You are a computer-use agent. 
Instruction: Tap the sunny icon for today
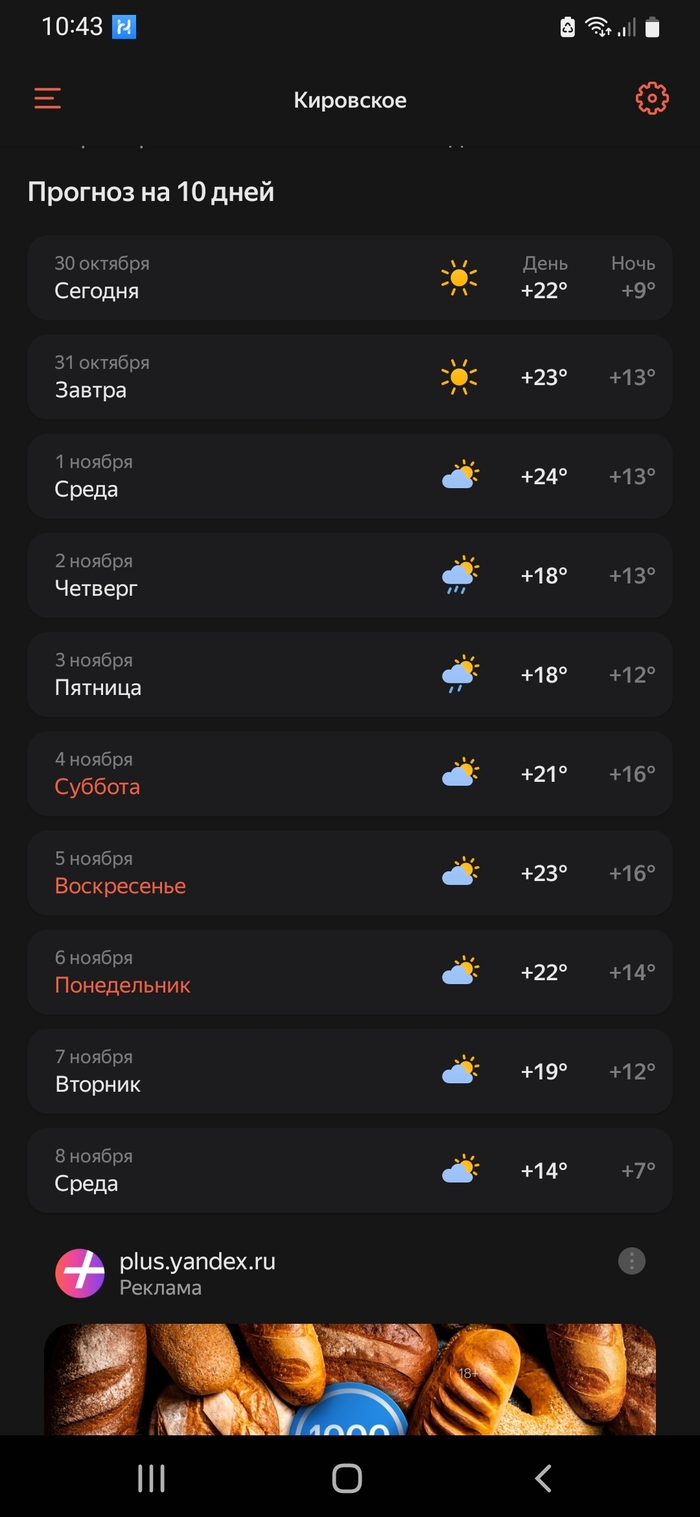click(459, 277)
